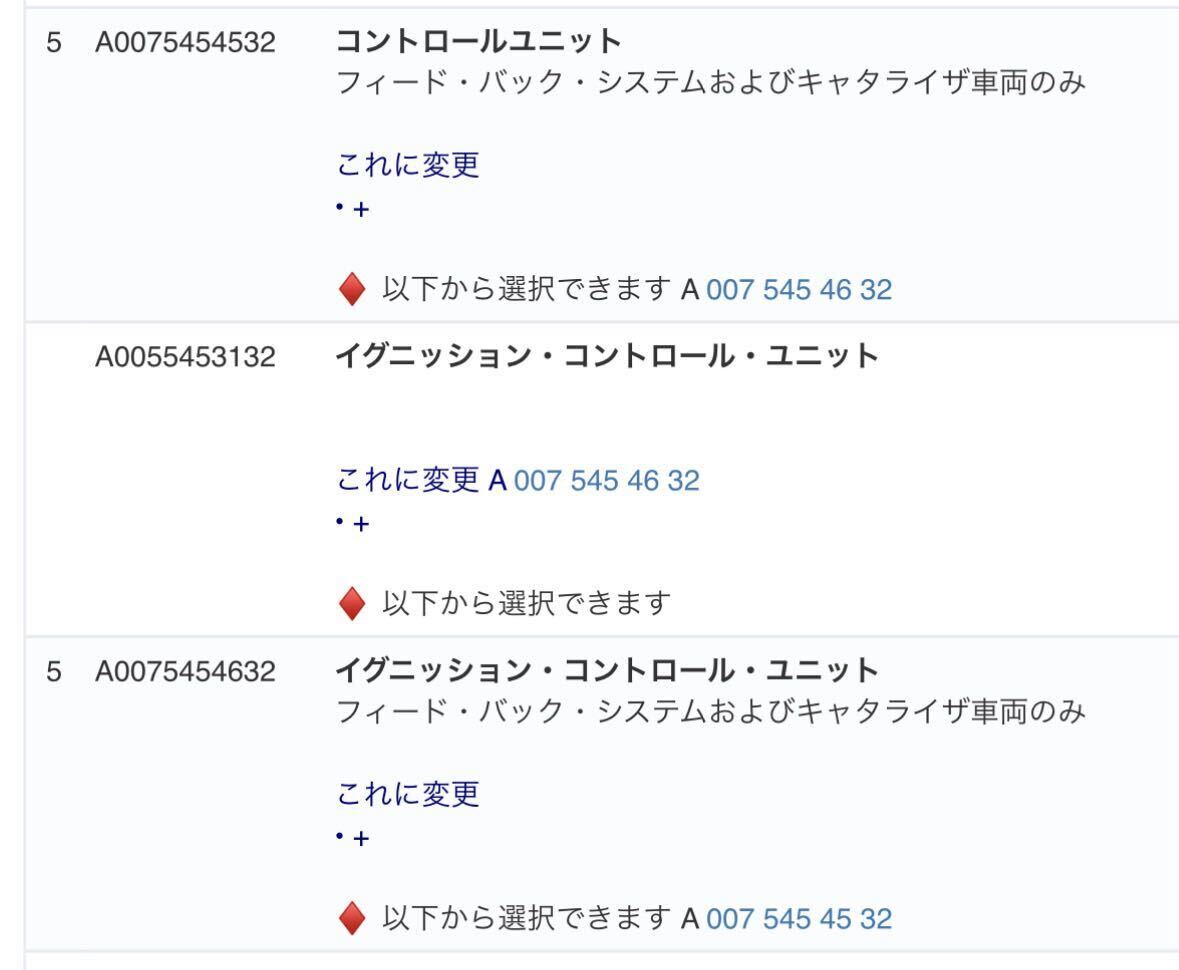Click the イグニッション・コントロール・ユニット title for A0055453132
This screenshot has width=1179, height=970.
coord(607,355)
